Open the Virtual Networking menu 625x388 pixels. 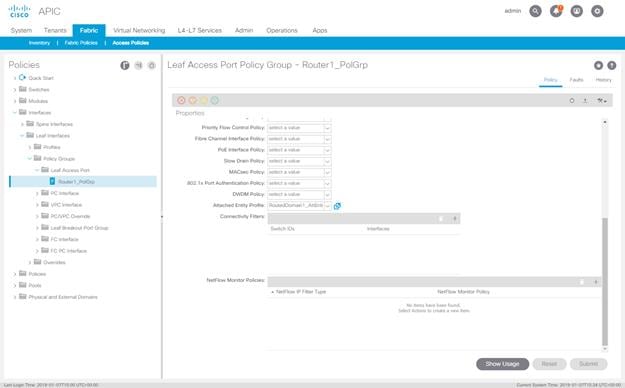click(139, 30)
